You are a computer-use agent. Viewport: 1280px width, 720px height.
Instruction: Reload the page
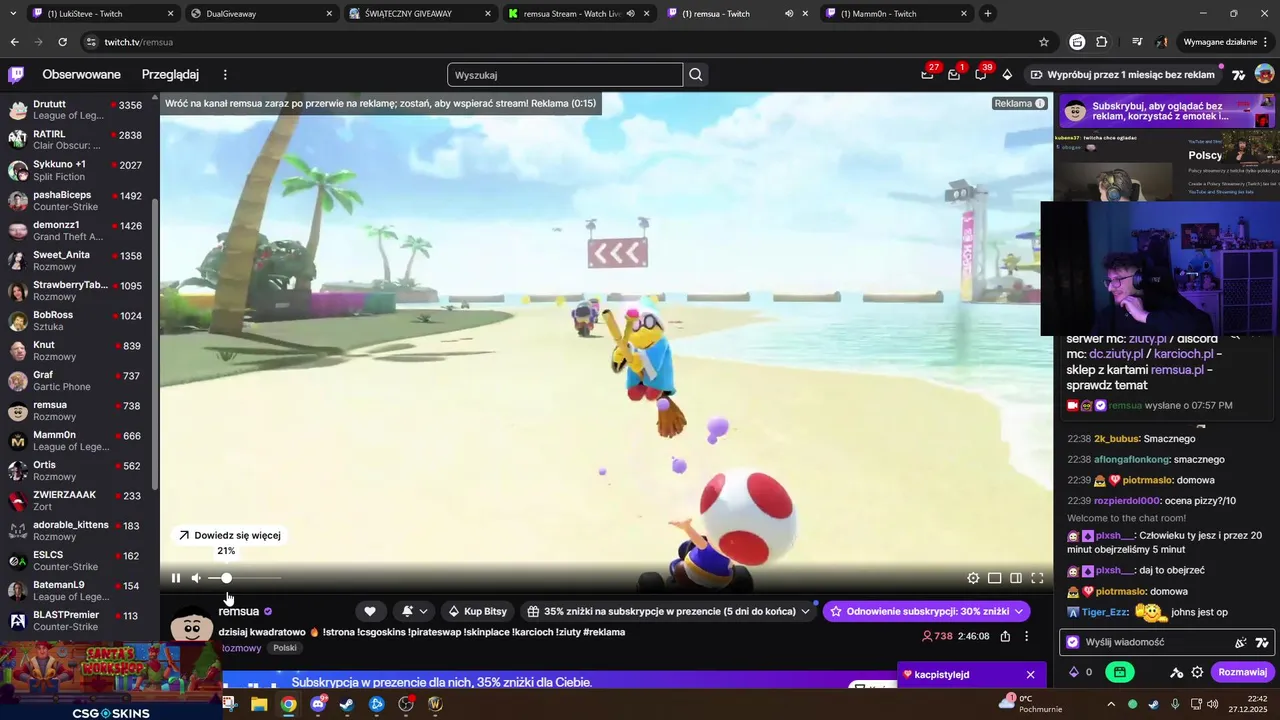[62, 42]
